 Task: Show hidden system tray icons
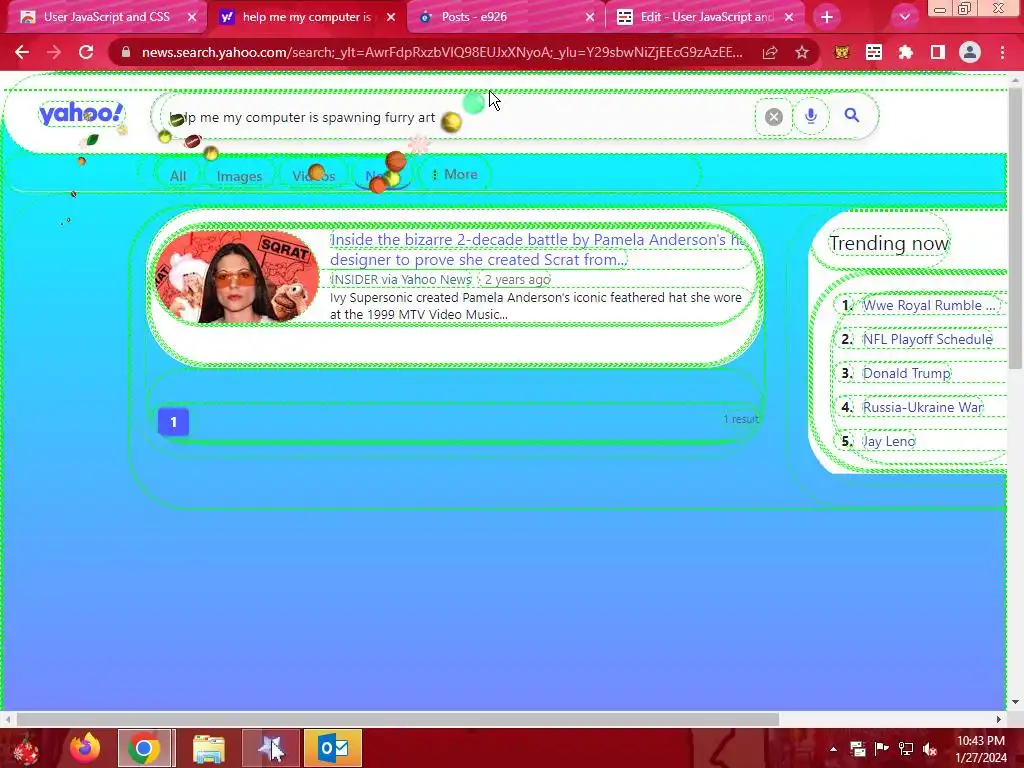pyautogui.click(x=833, y=749)
